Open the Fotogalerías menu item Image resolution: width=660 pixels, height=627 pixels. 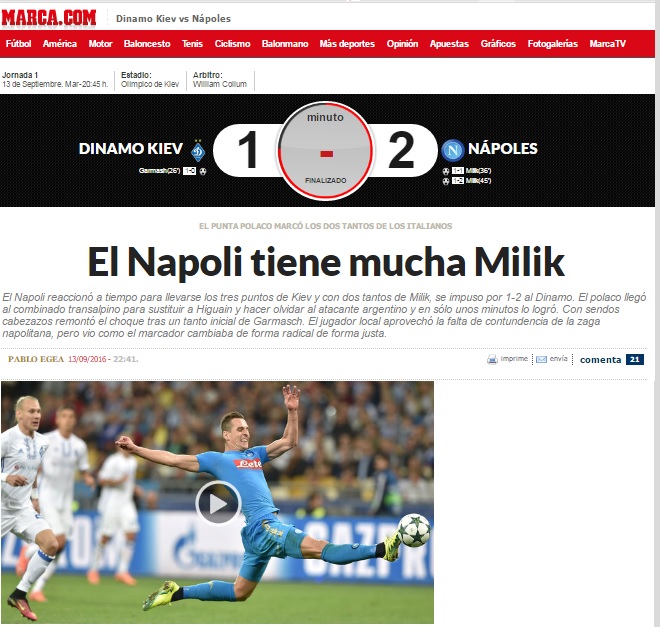click(553, 44)
